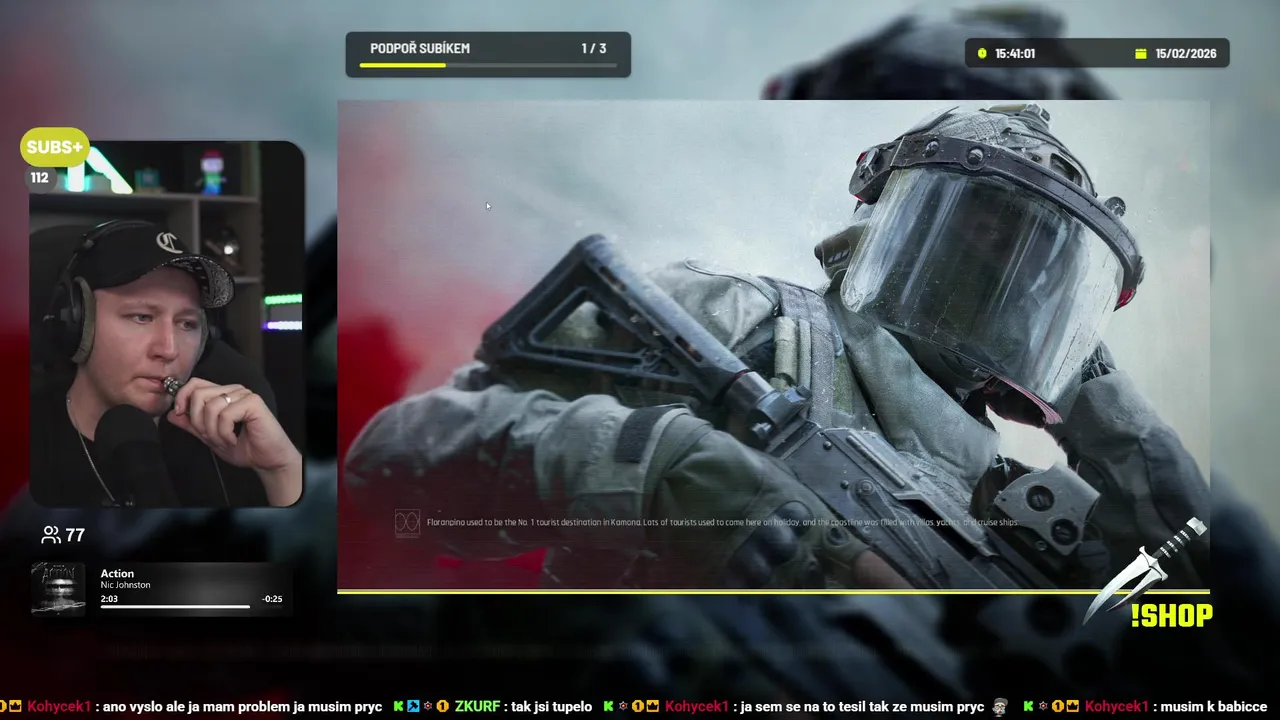Click the song playback progress bar

coord(191,606)
